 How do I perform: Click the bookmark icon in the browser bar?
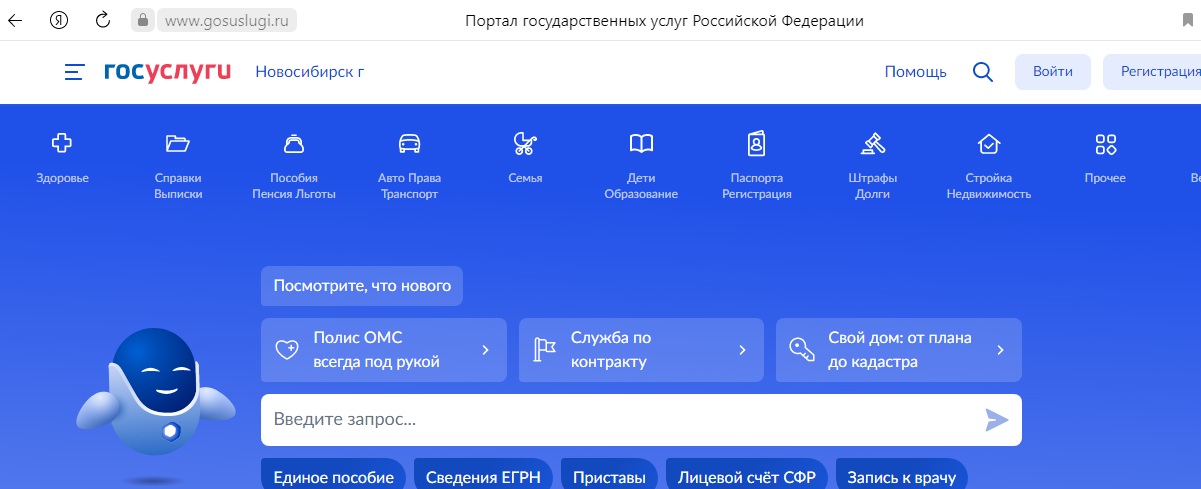1186,20
